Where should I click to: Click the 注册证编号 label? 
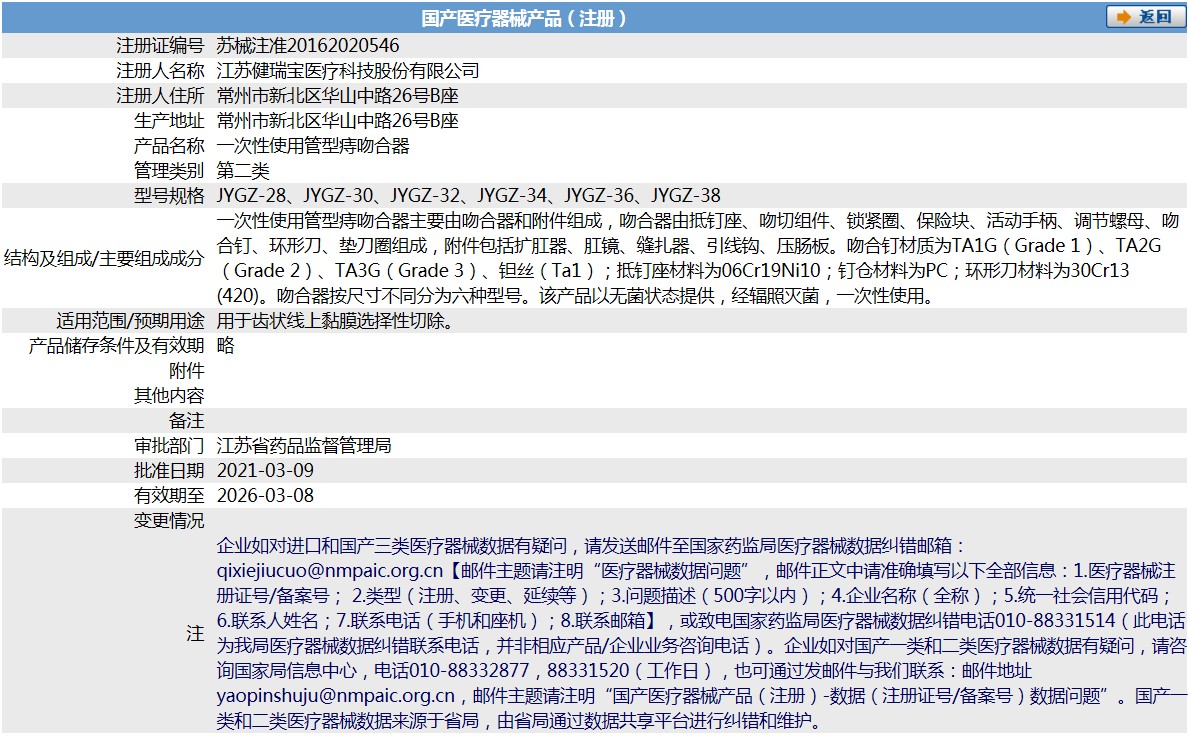(160, 45)
